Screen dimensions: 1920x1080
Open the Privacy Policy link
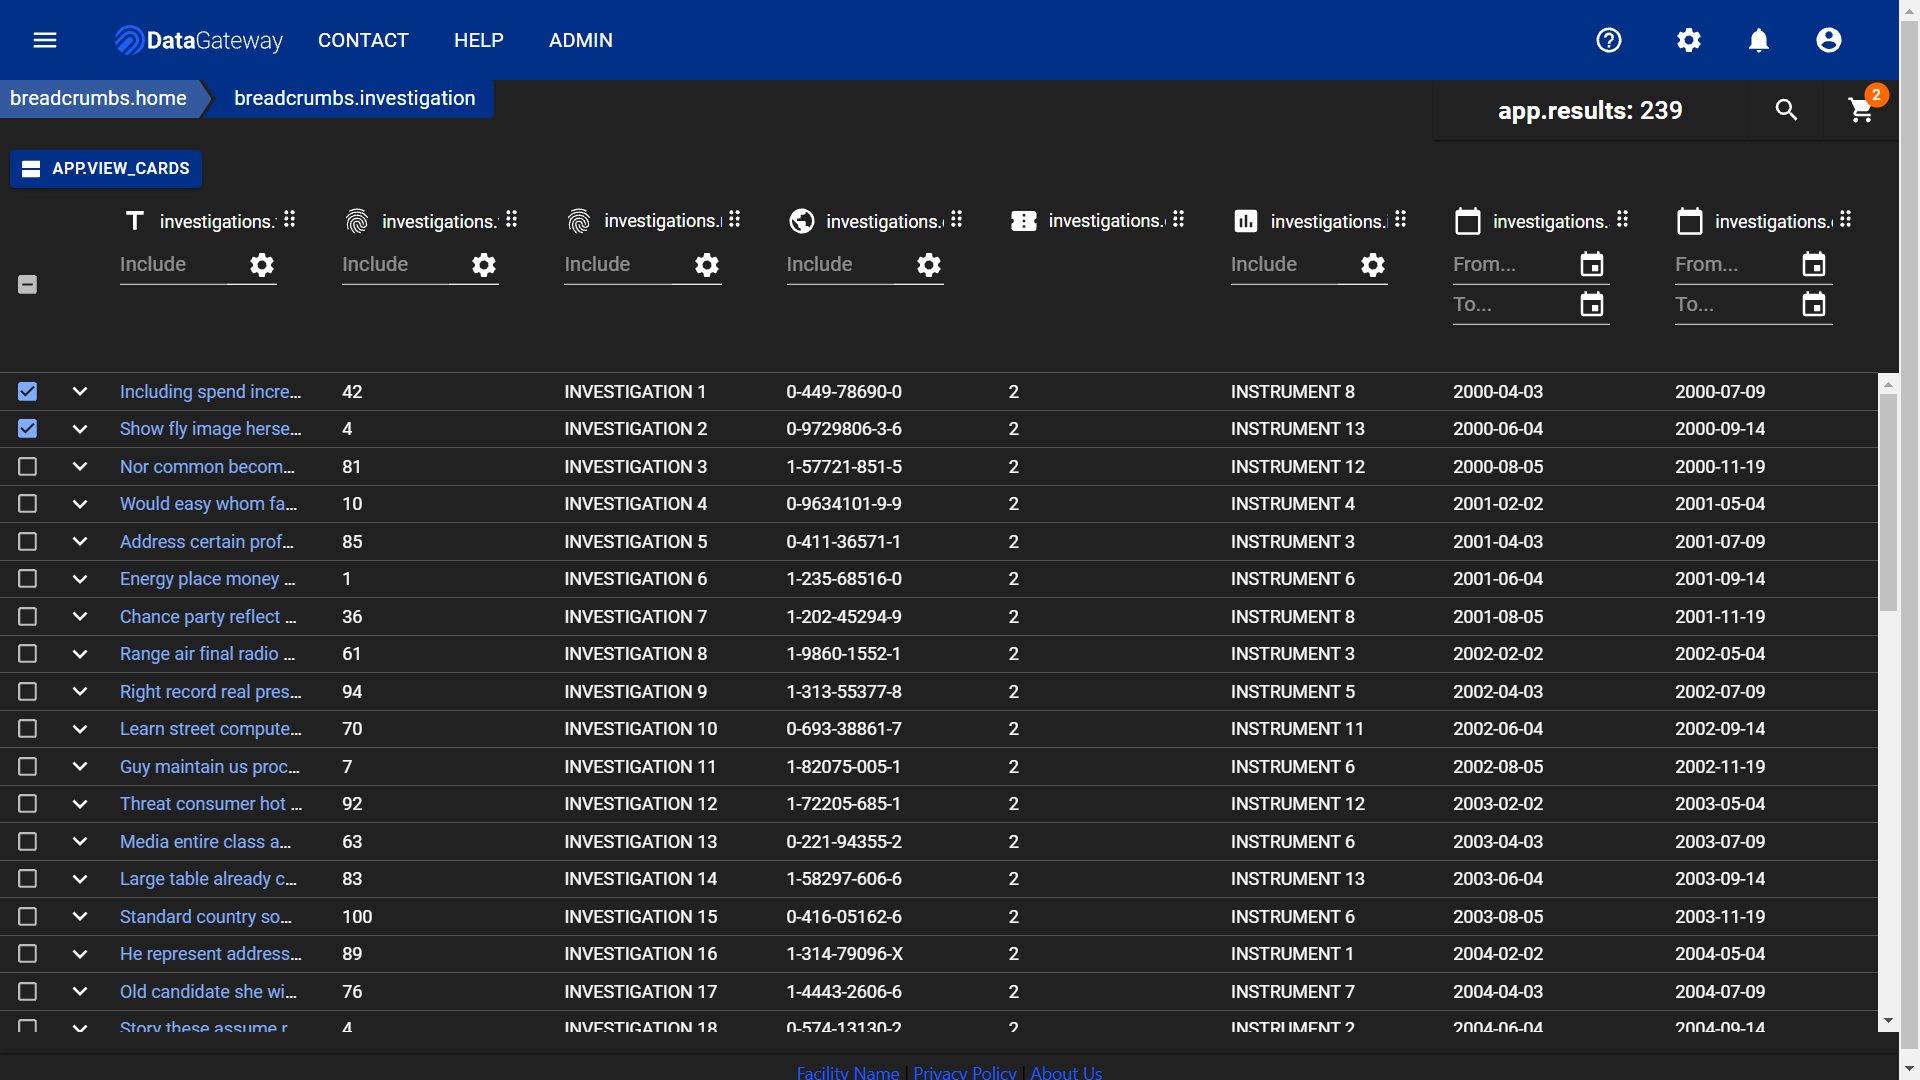[x=964, y=1072]
